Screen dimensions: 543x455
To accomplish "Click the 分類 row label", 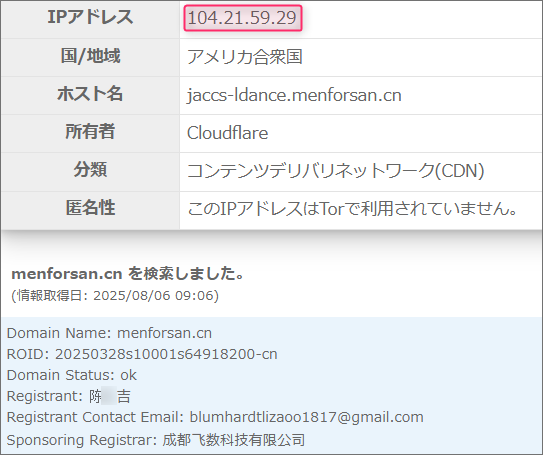I will coord(90,170).
